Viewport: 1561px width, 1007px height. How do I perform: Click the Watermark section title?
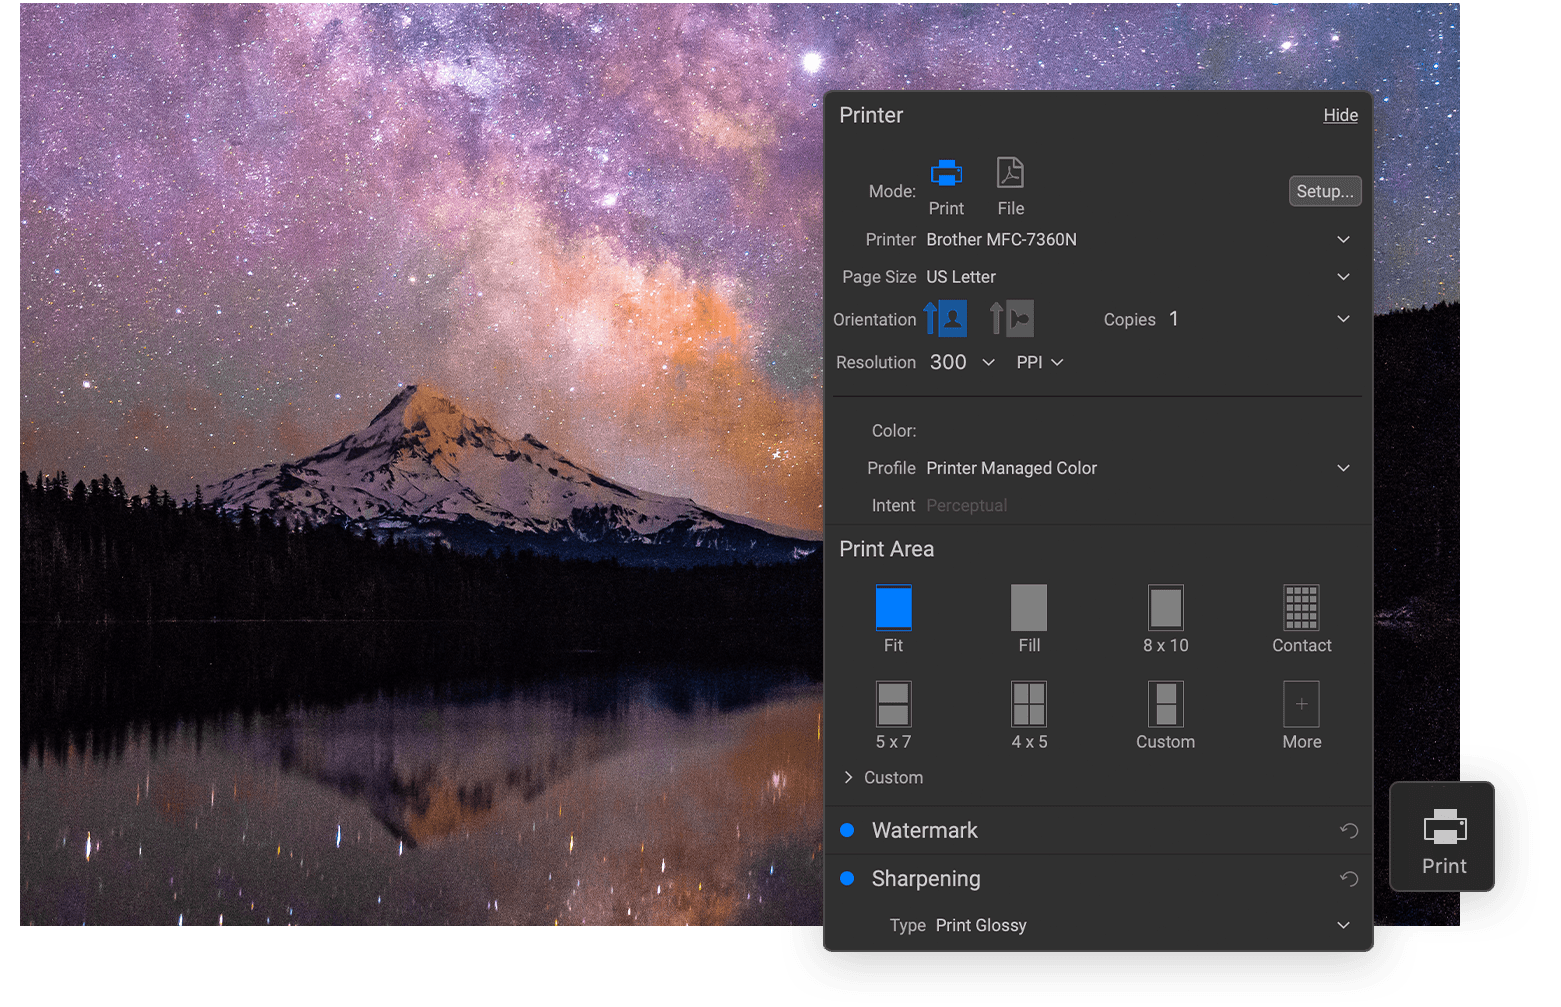pyautogui.click(x=924, y=830)
